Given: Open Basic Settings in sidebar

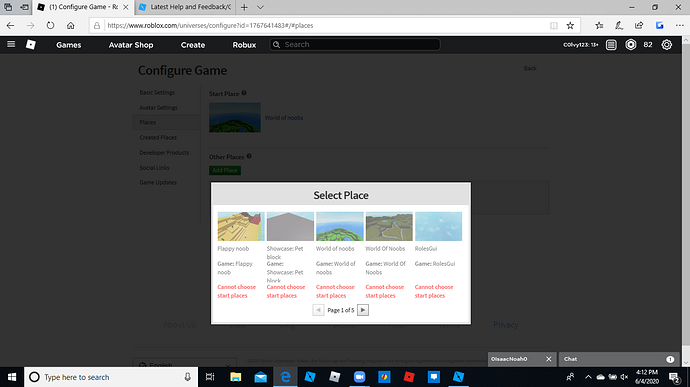Looking at the screenshot, I should pos(157,92).
